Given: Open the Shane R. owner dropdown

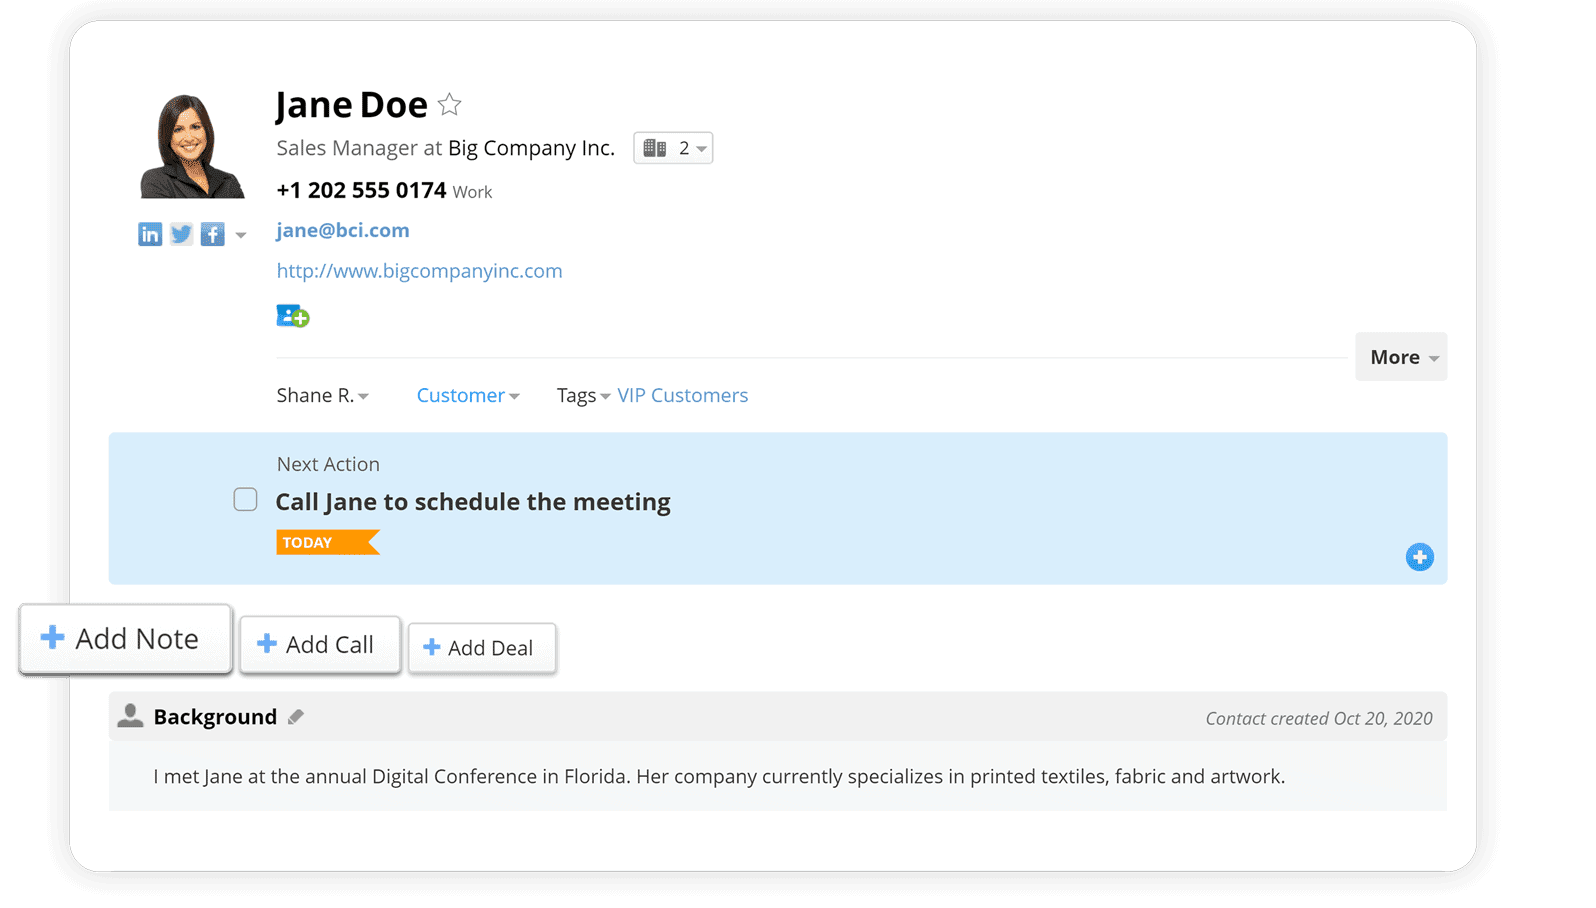Looking at the screenshot, I should (322, 396).
